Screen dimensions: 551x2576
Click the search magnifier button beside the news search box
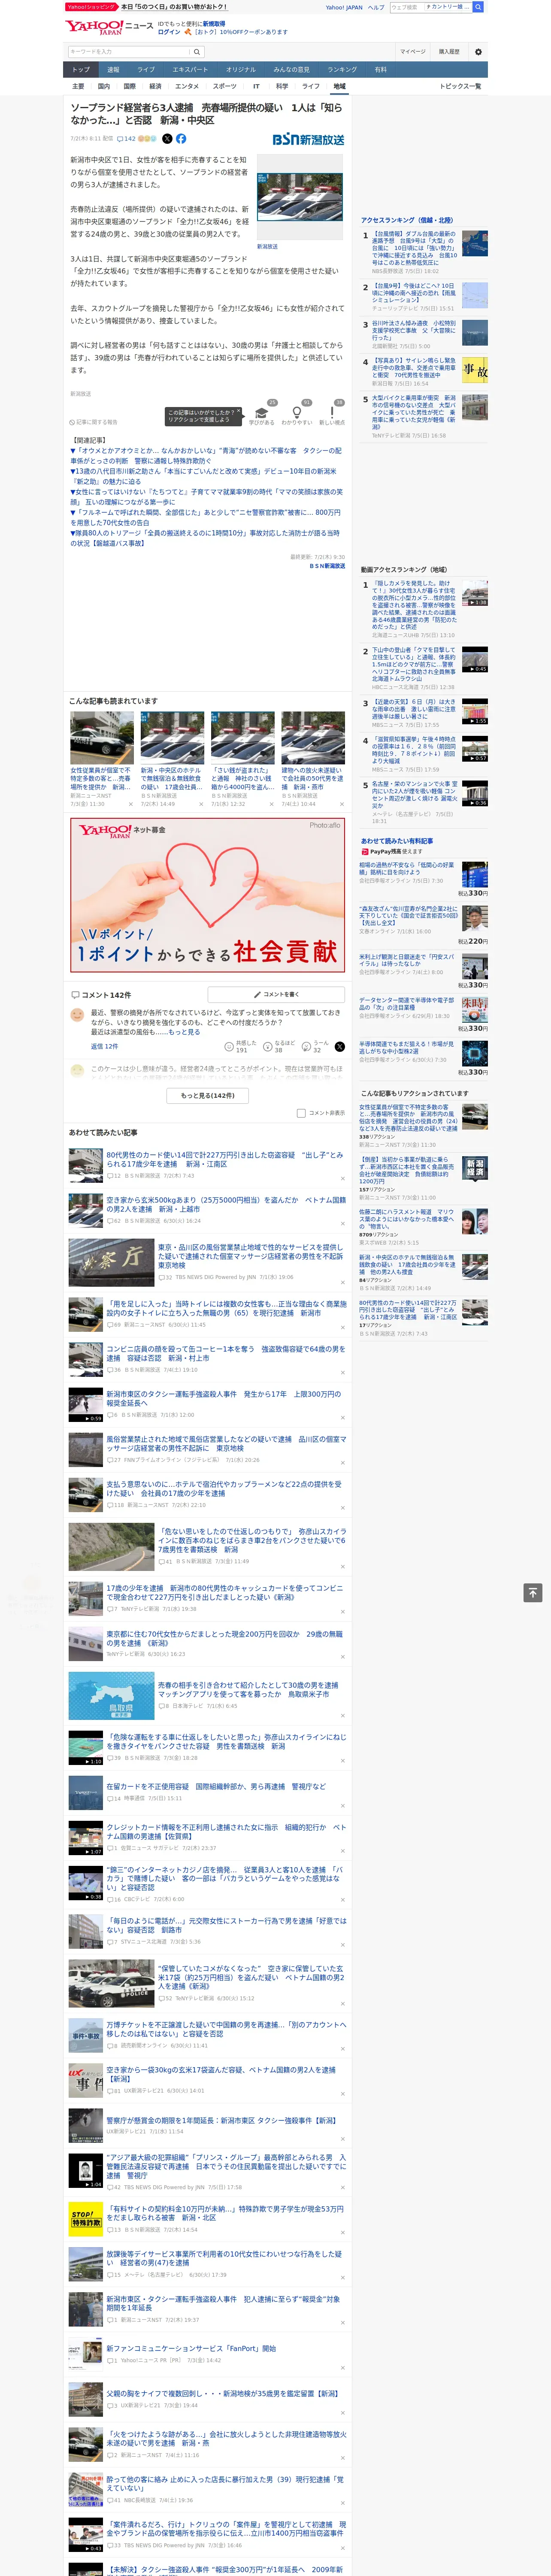[x=197, y=52]
